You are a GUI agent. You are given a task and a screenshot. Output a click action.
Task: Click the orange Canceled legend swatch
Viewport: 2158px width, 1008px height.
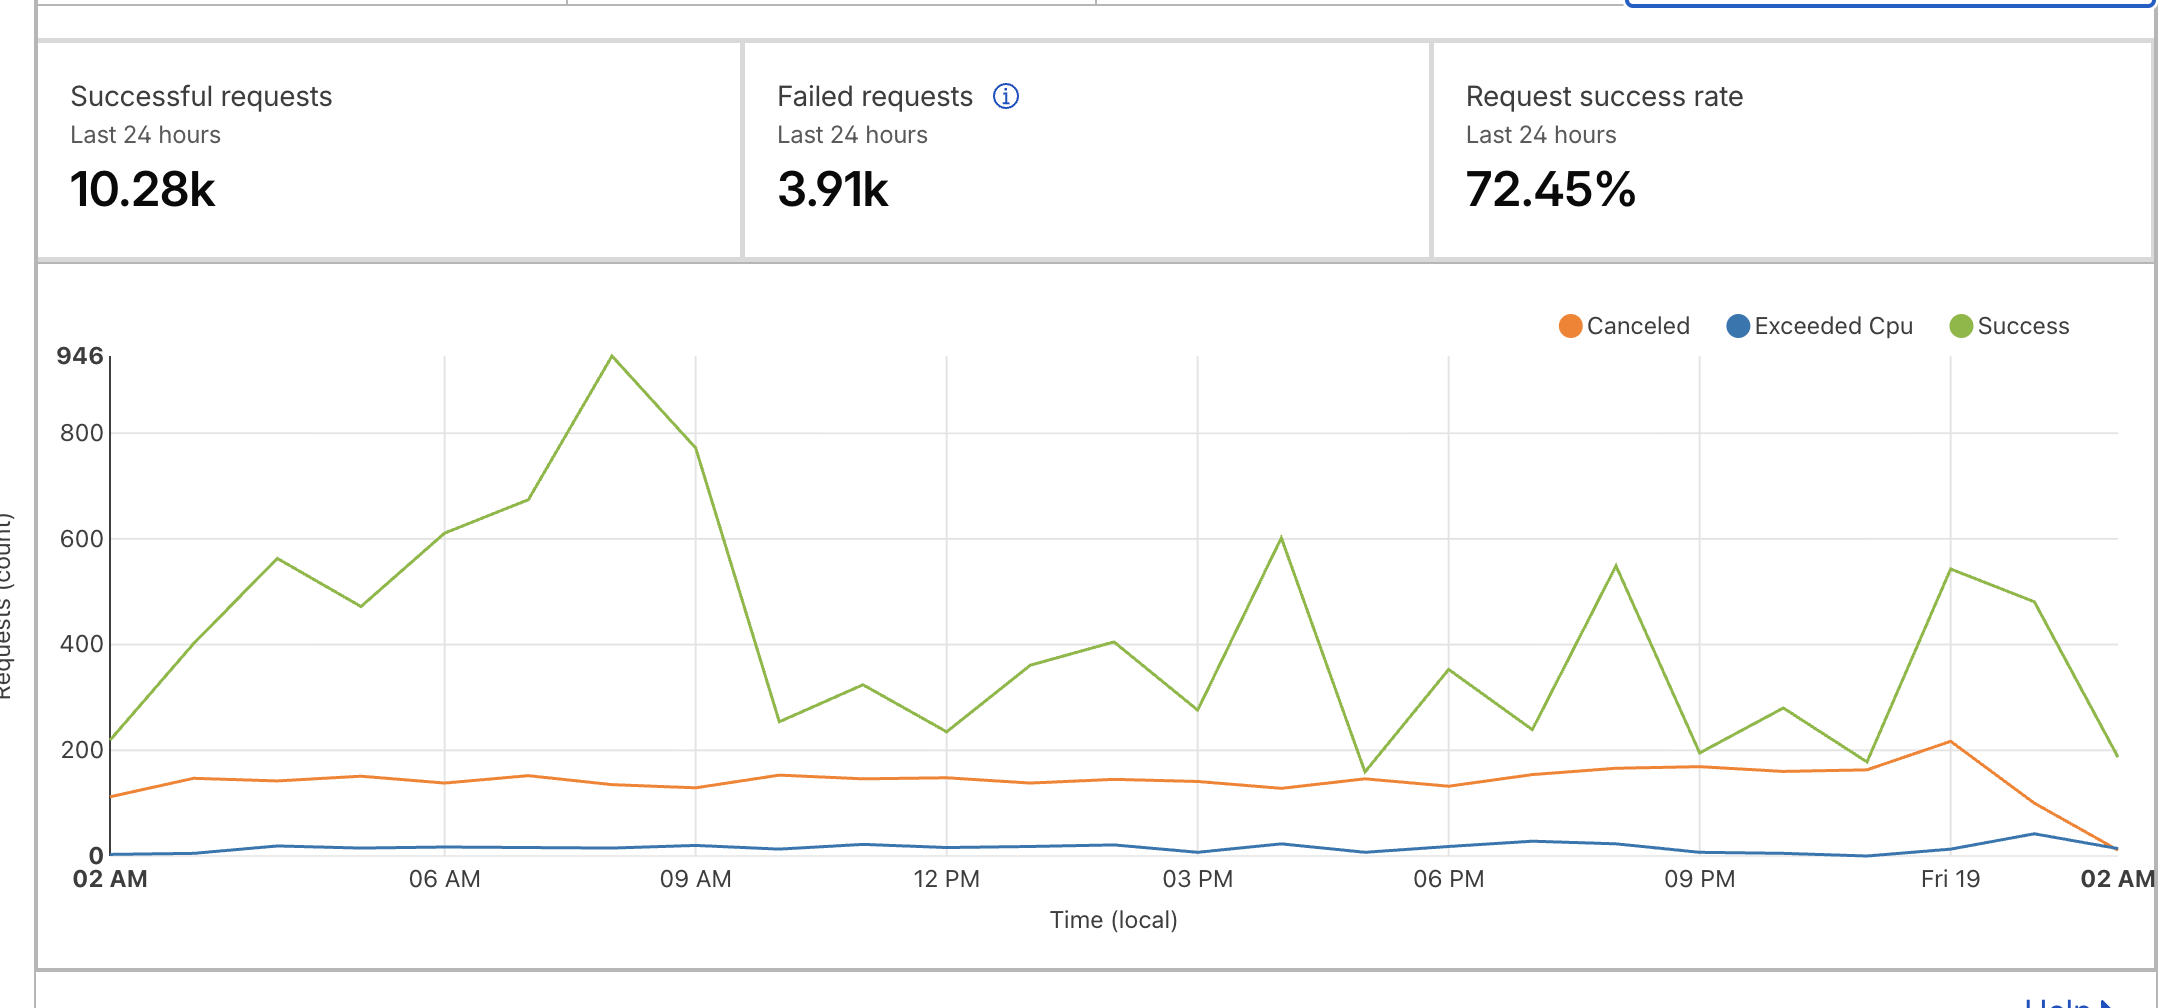pos(1570,326)
